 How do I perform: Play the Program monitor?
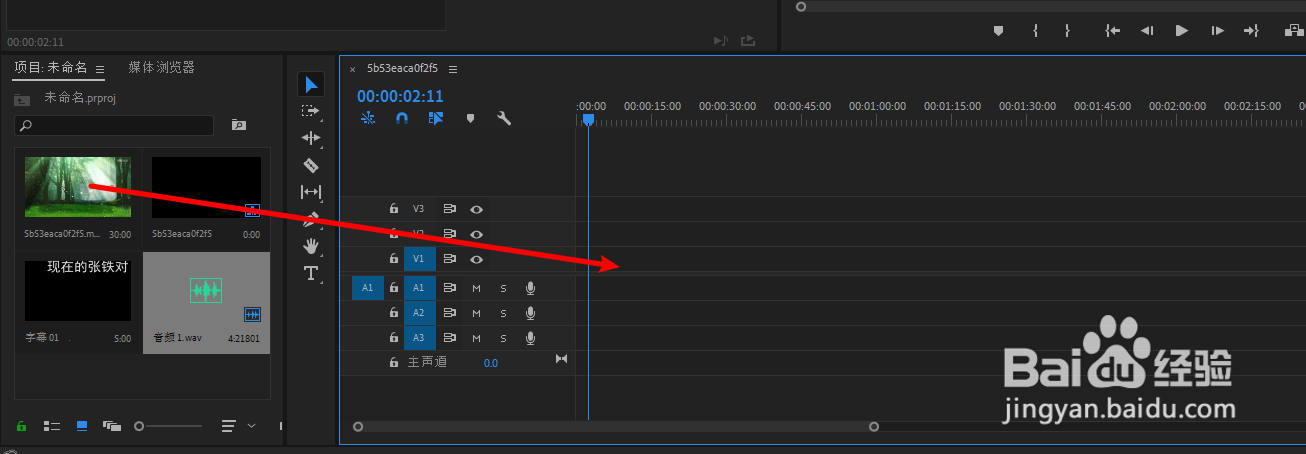pos(1182,31)
